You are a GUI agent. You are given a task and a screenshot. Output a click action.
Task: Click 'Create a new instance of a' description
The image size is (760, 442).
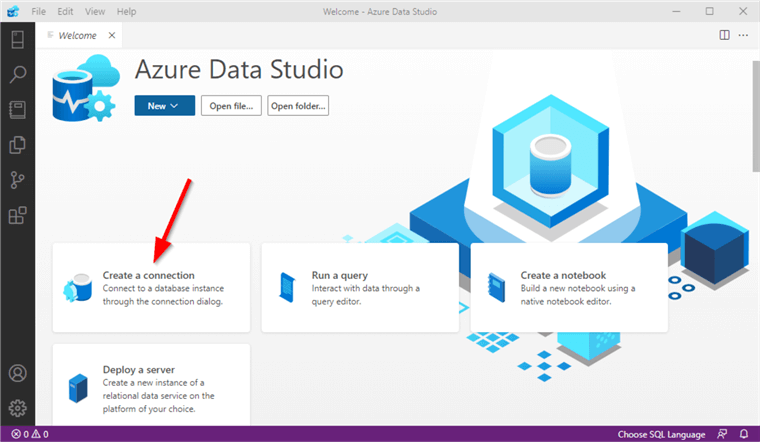coord(153,383)
